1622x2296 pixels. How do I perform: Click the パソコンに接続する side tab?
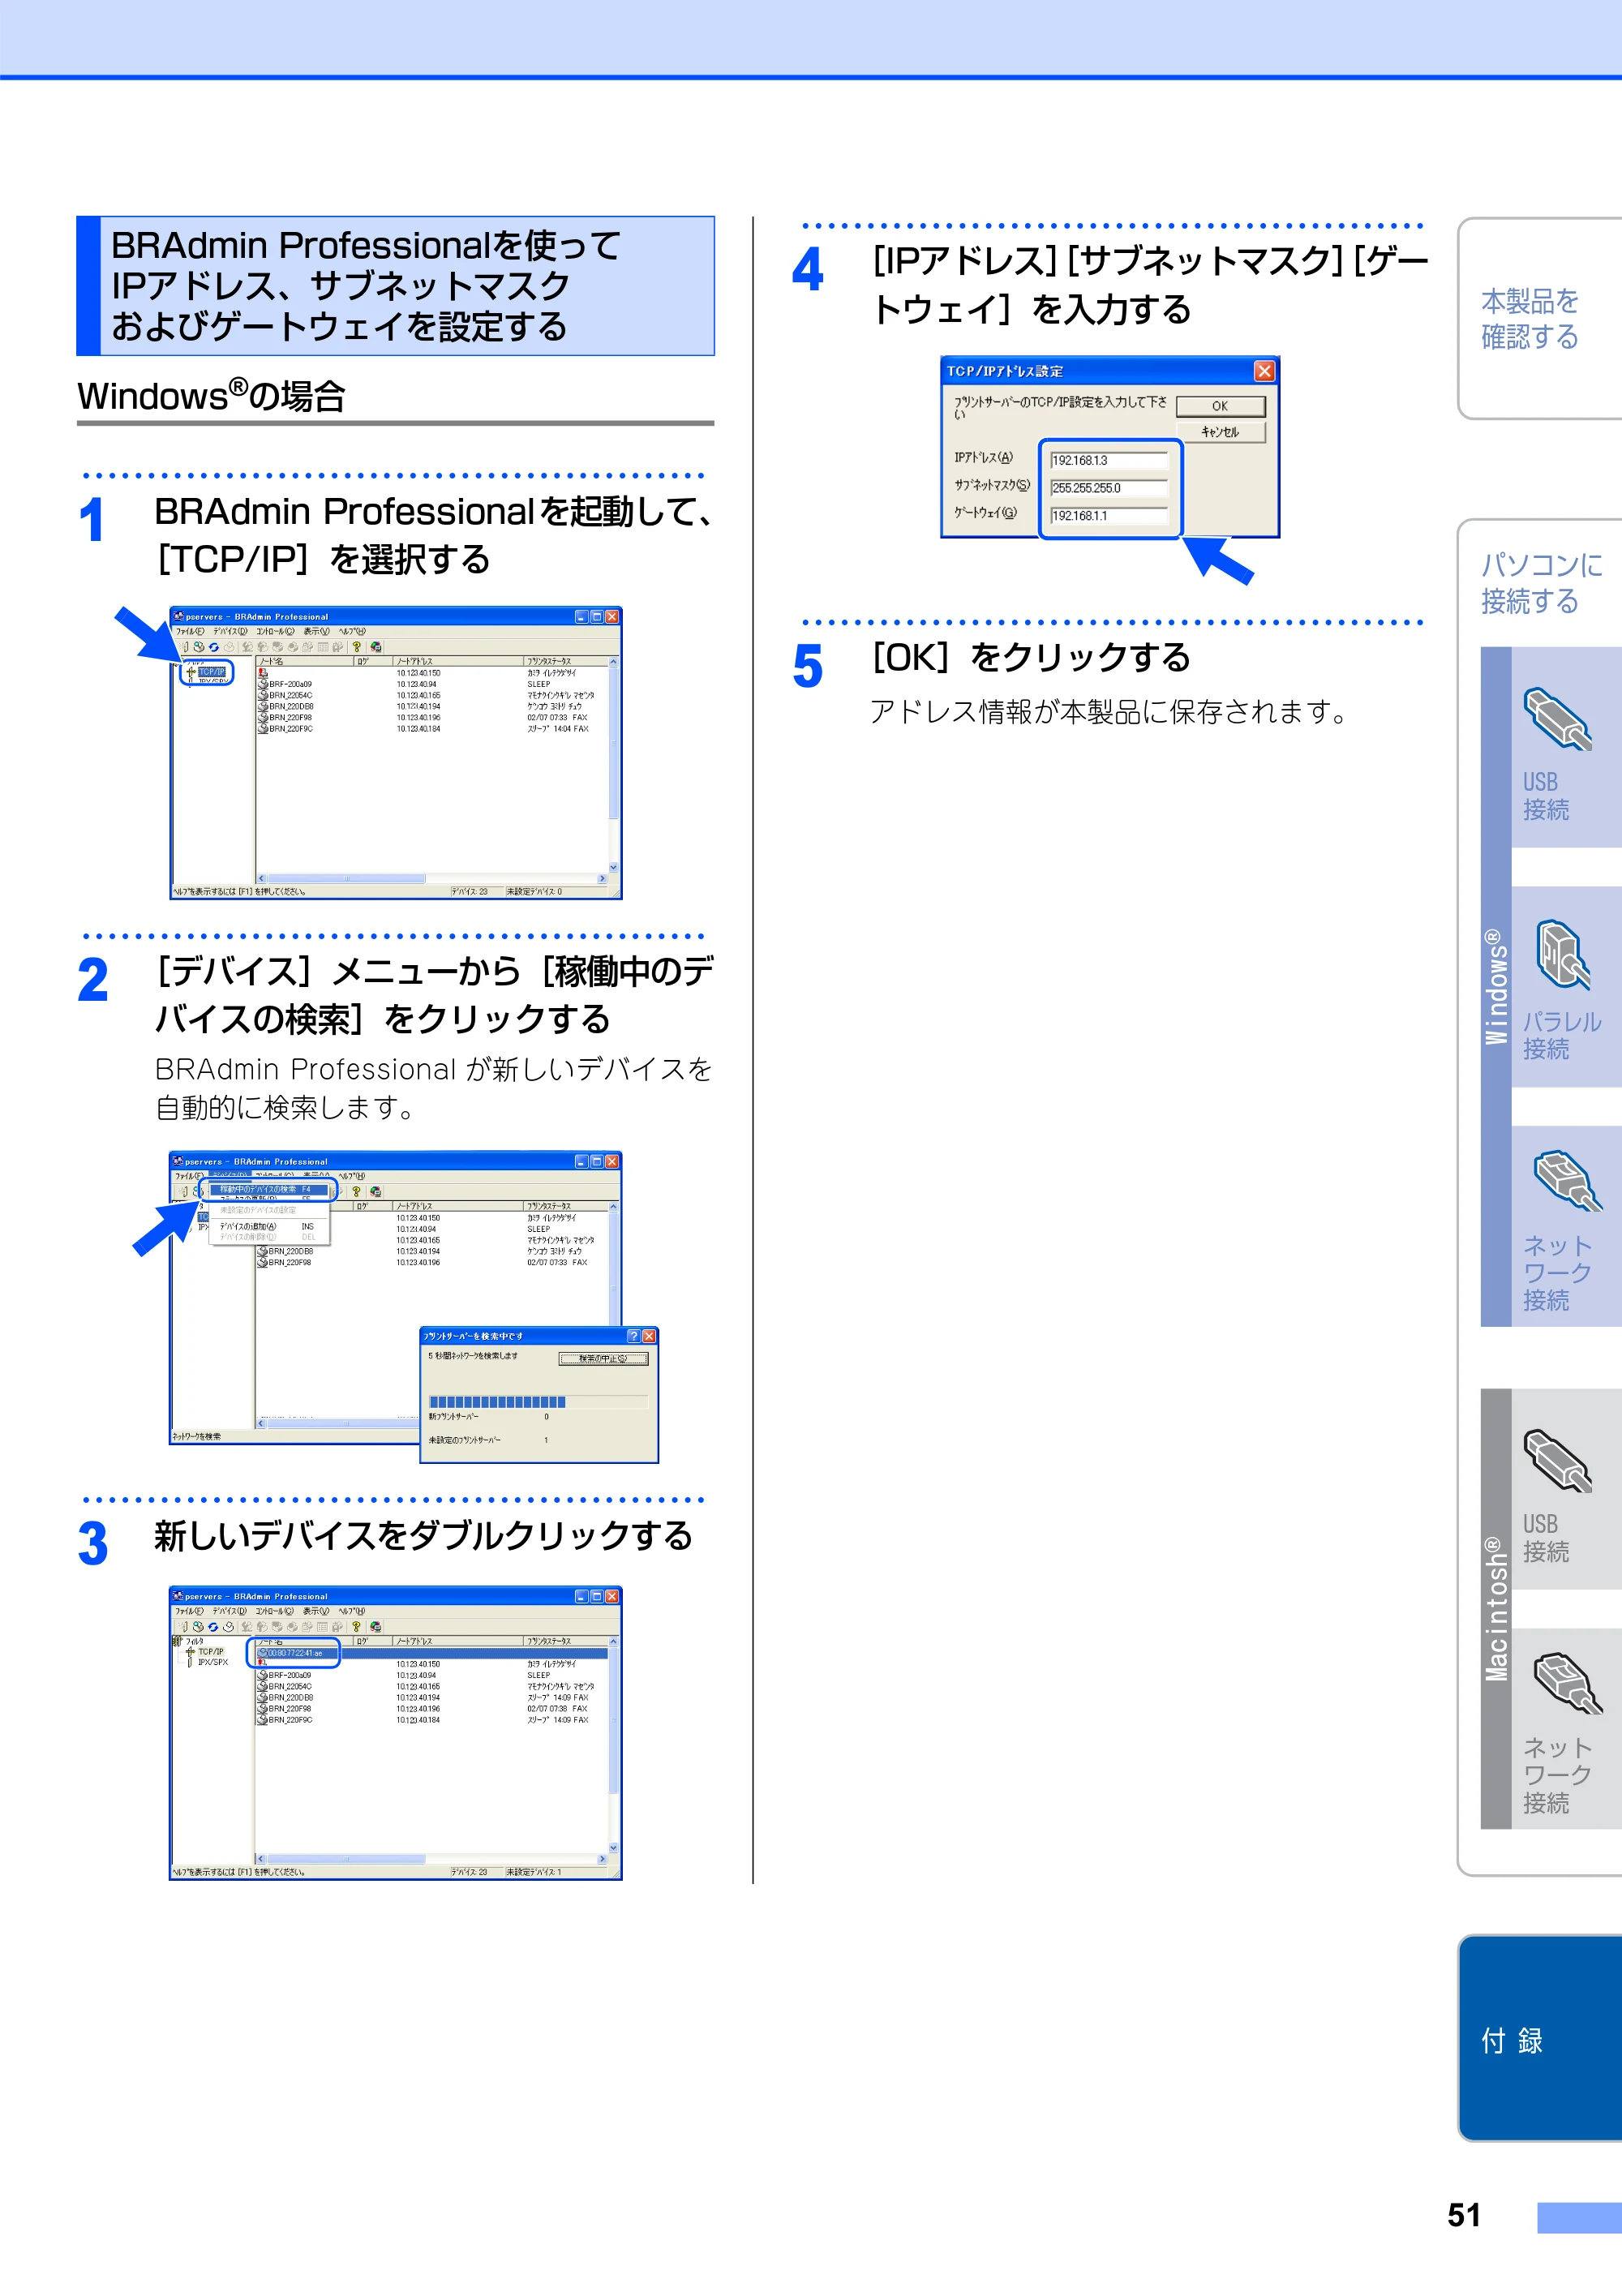point(1540,583)
